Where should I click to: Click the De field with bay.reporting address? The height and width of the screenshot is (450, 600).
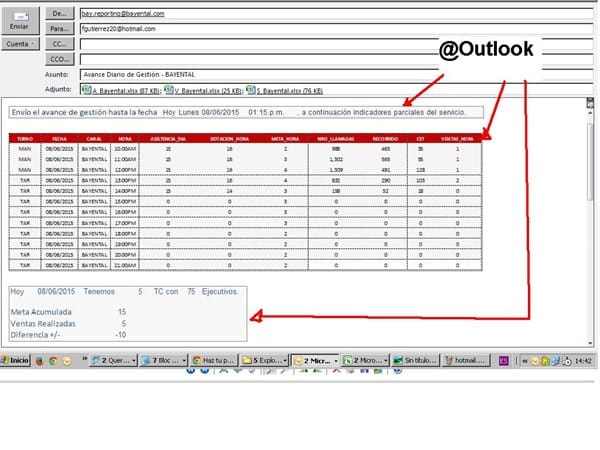(337, 13)
